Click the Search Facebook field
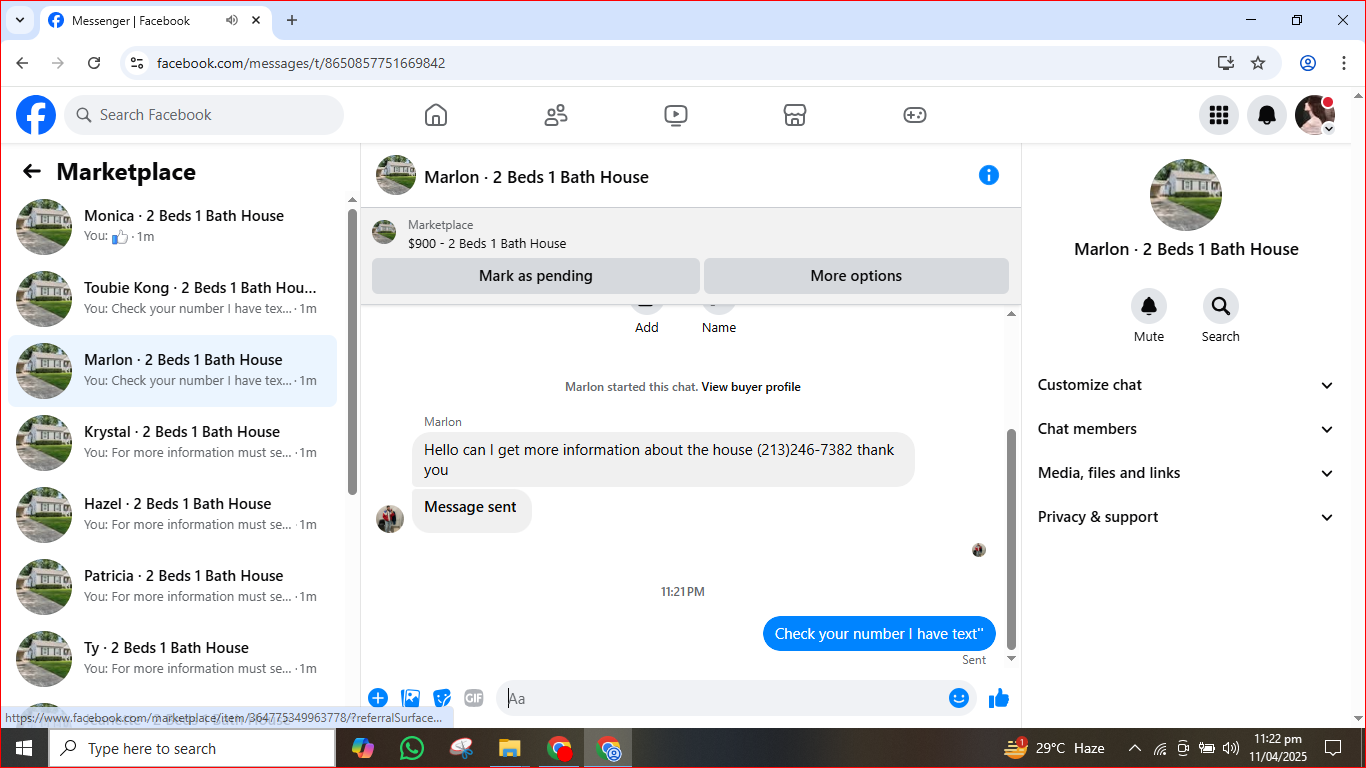Viewport: 1366px width, 768px height. pyautogui.click(x=204, y=115)
